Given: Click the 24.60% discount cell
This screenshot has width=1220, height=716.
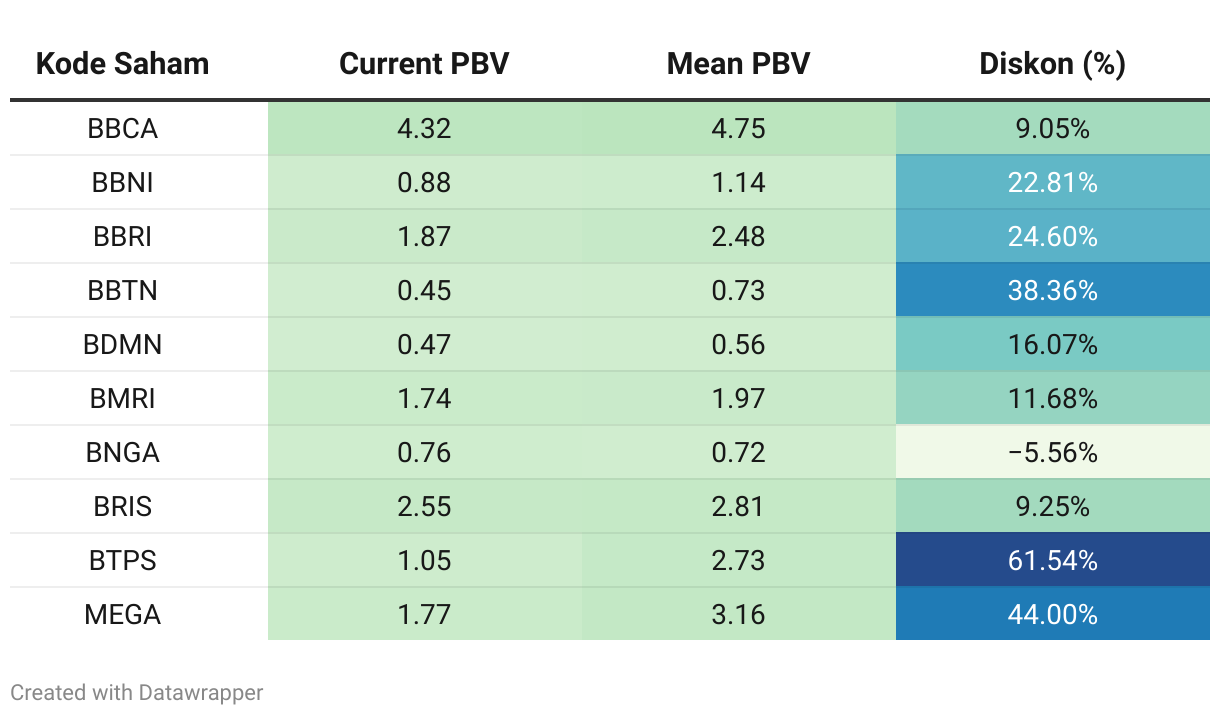Looking at the screenshot, I should (x=1052, y=236).
